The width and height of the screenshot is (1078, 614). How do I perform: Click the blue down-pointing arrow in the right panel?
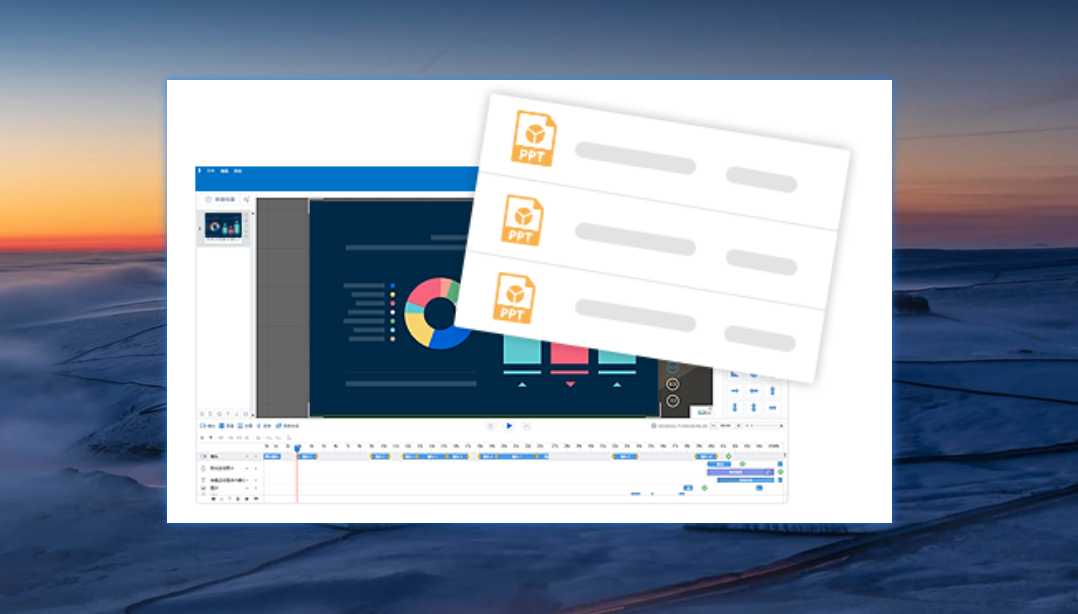click(735, 408)
